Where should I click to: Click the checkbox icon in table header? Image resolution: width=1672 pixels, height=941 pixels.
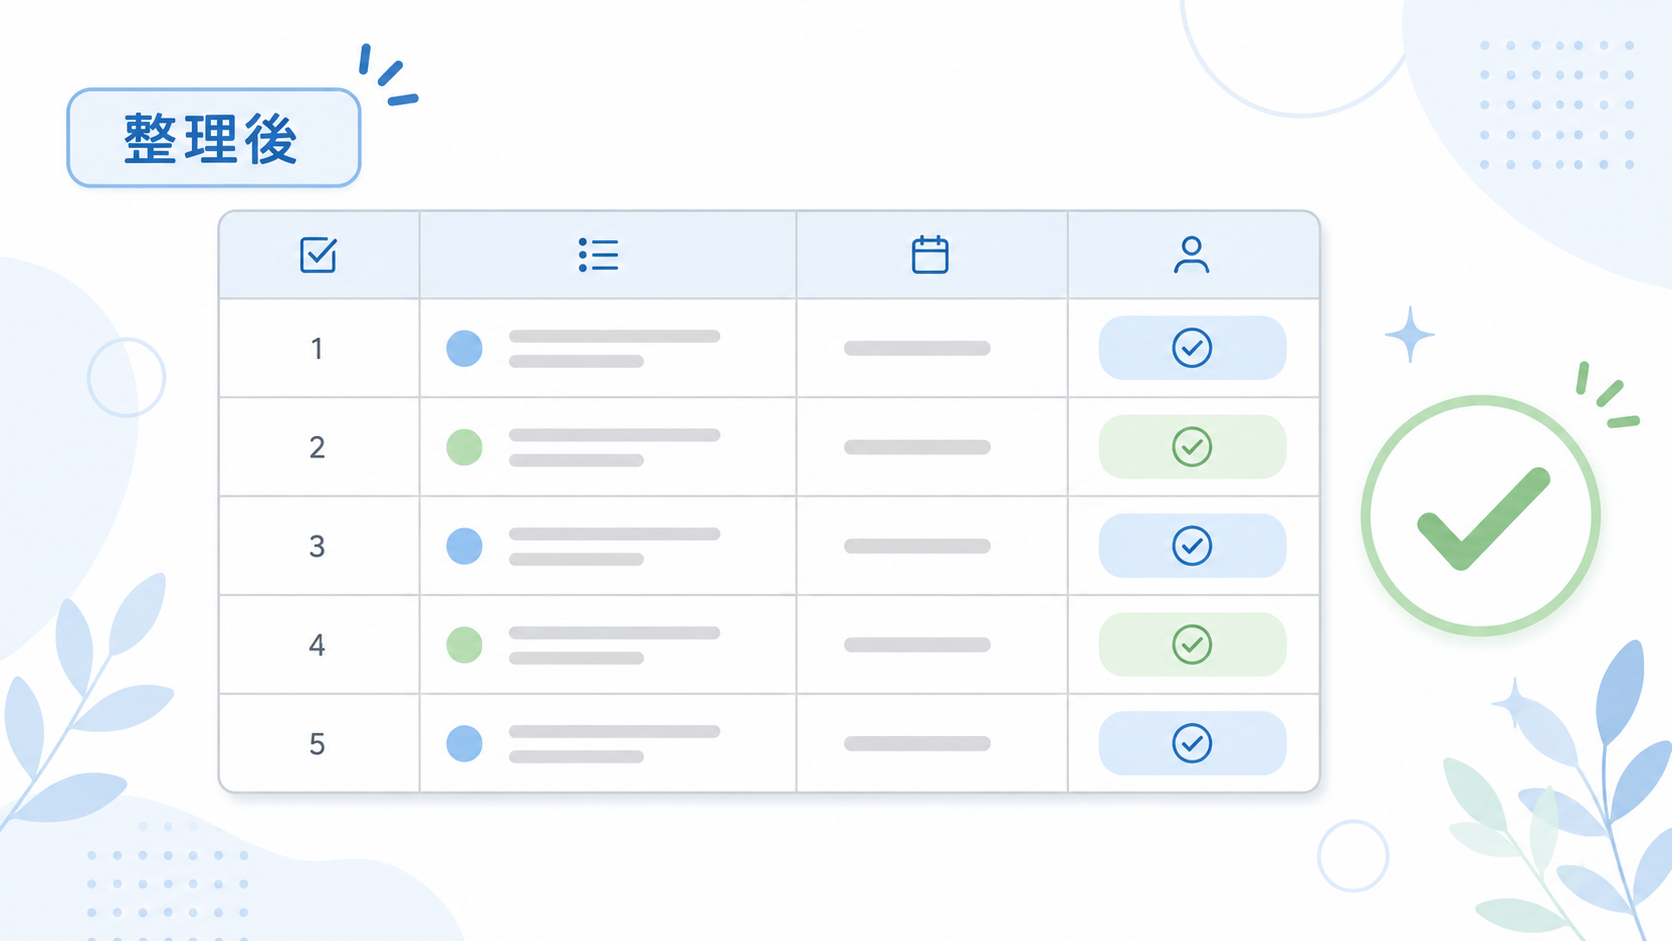click(x=318, y=255)
